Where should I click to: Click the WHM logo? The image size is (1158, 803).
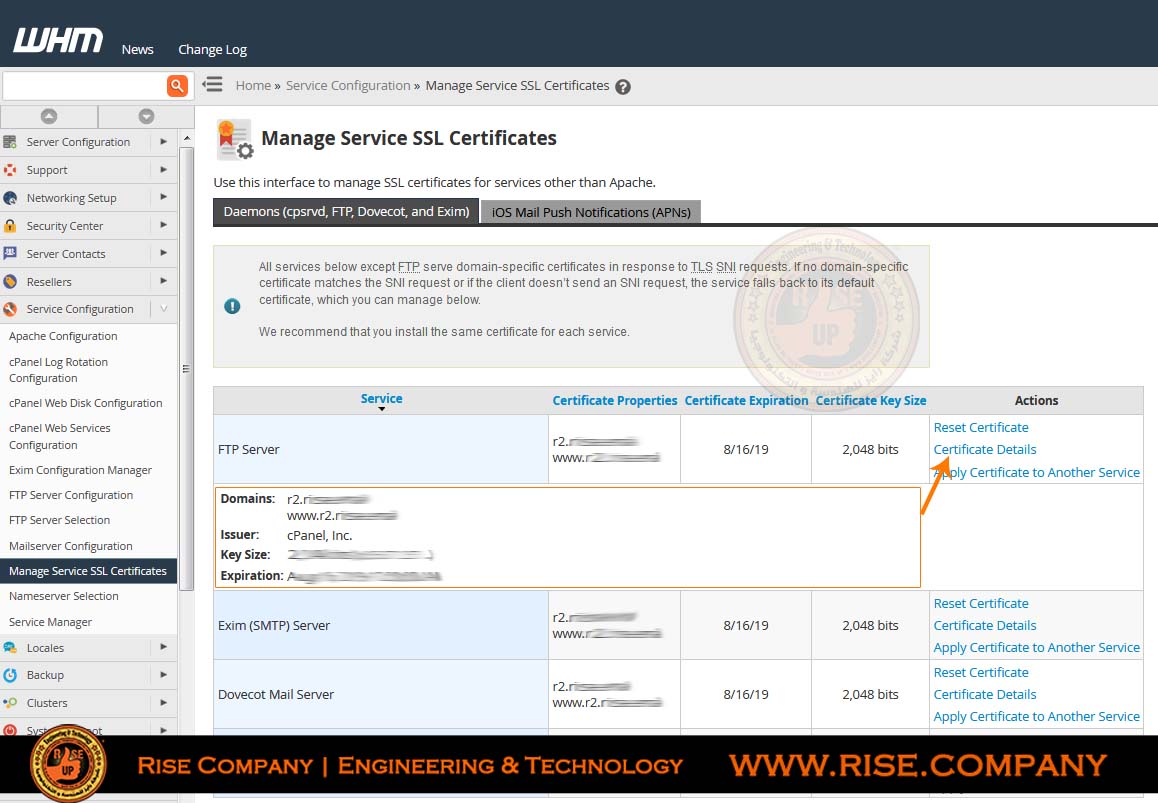[58, 41]
